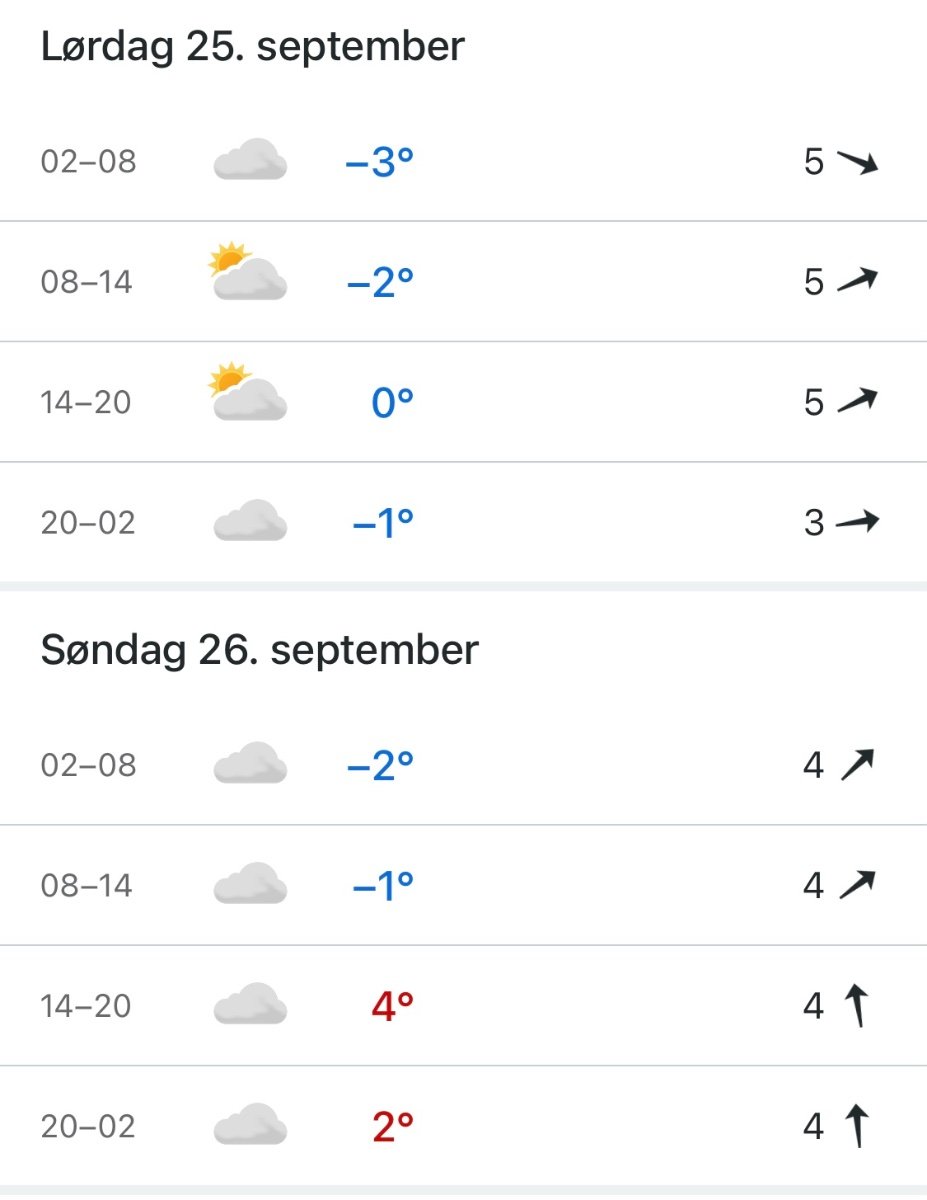This screenshot has height=1200, width=927.
Task: Tap the Sunday 08–14 time label
Action: 87,886
